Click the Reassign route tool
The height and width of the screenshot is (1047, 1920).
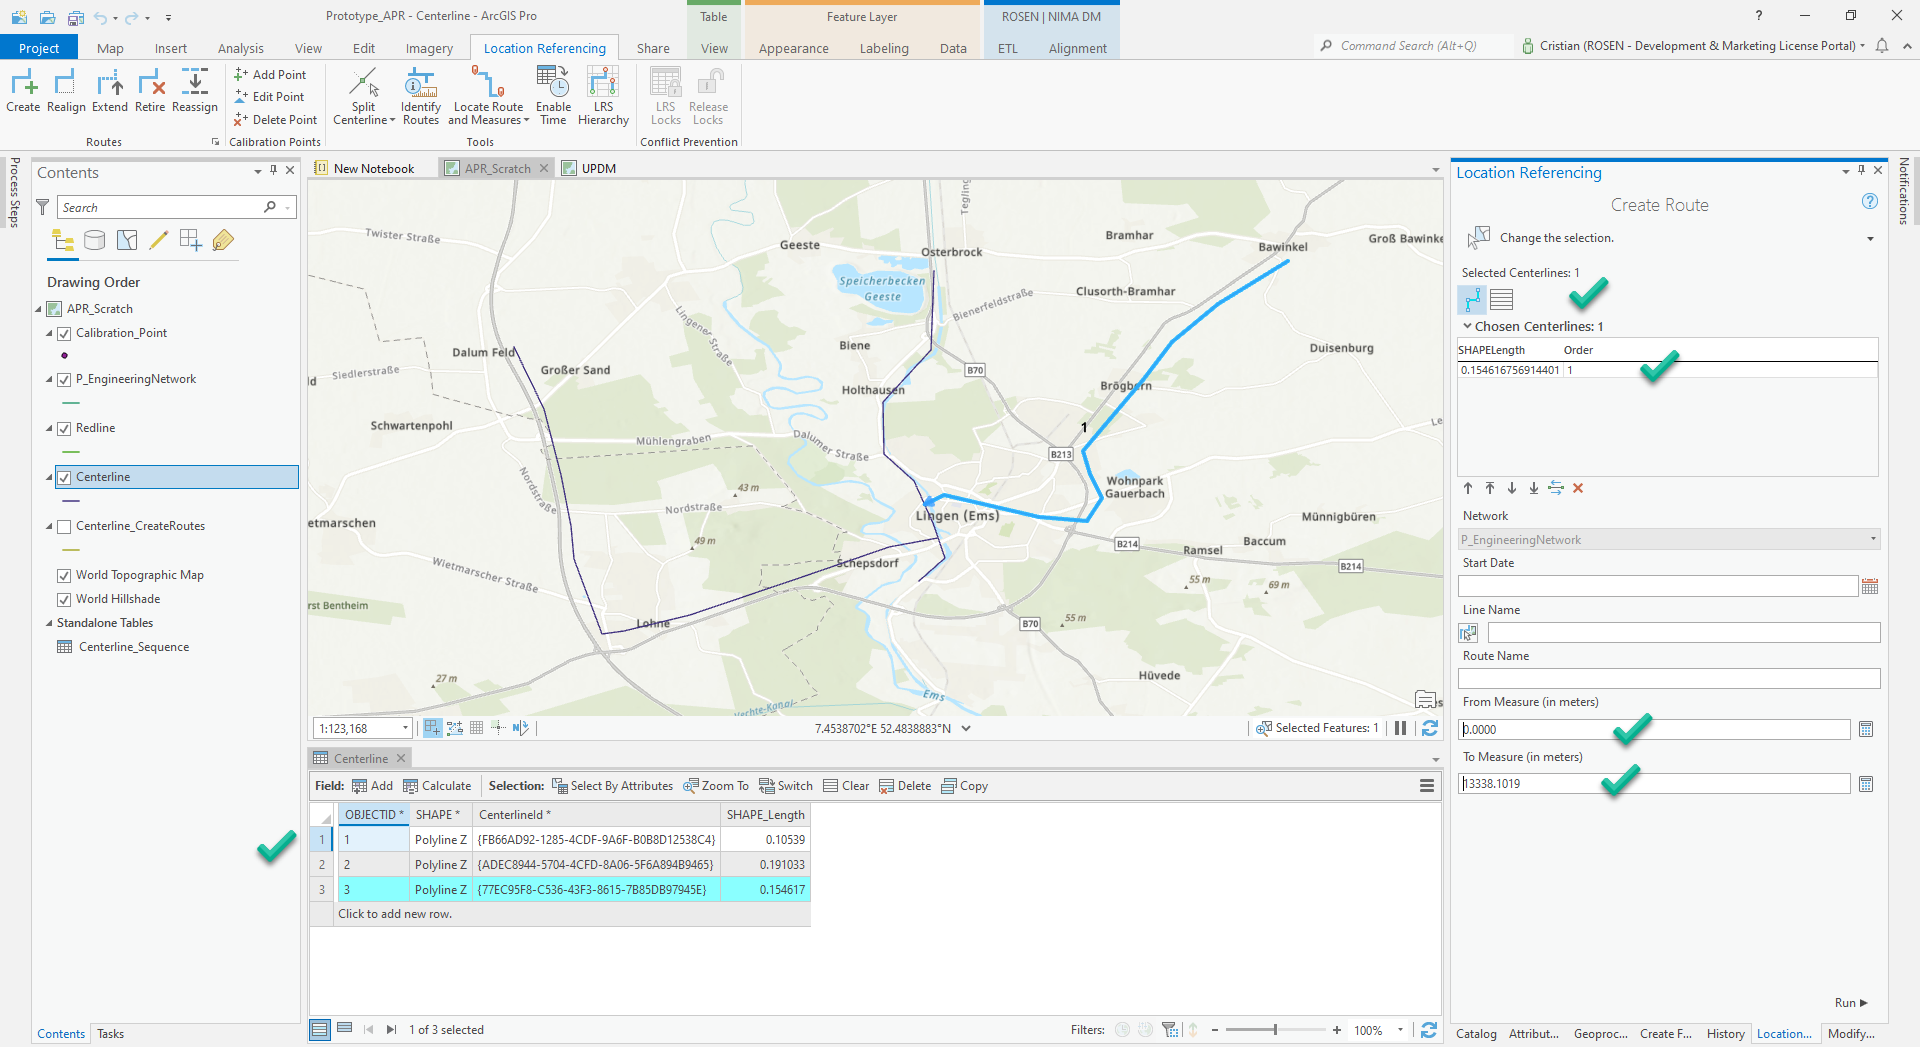pos(195,91)
